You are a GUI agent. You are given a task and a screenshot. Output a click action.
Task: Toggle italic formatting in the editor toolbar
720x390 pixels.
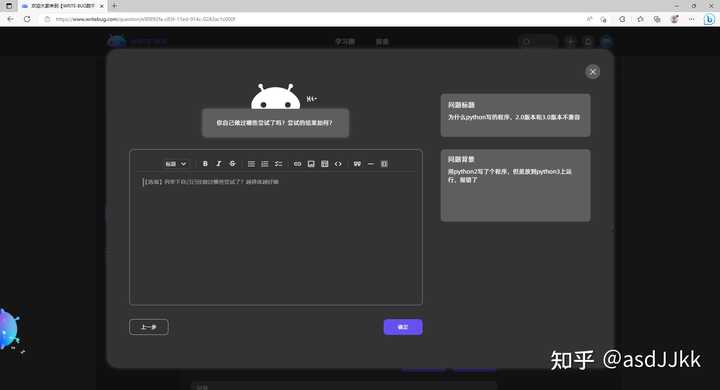(x=219, y=164)
